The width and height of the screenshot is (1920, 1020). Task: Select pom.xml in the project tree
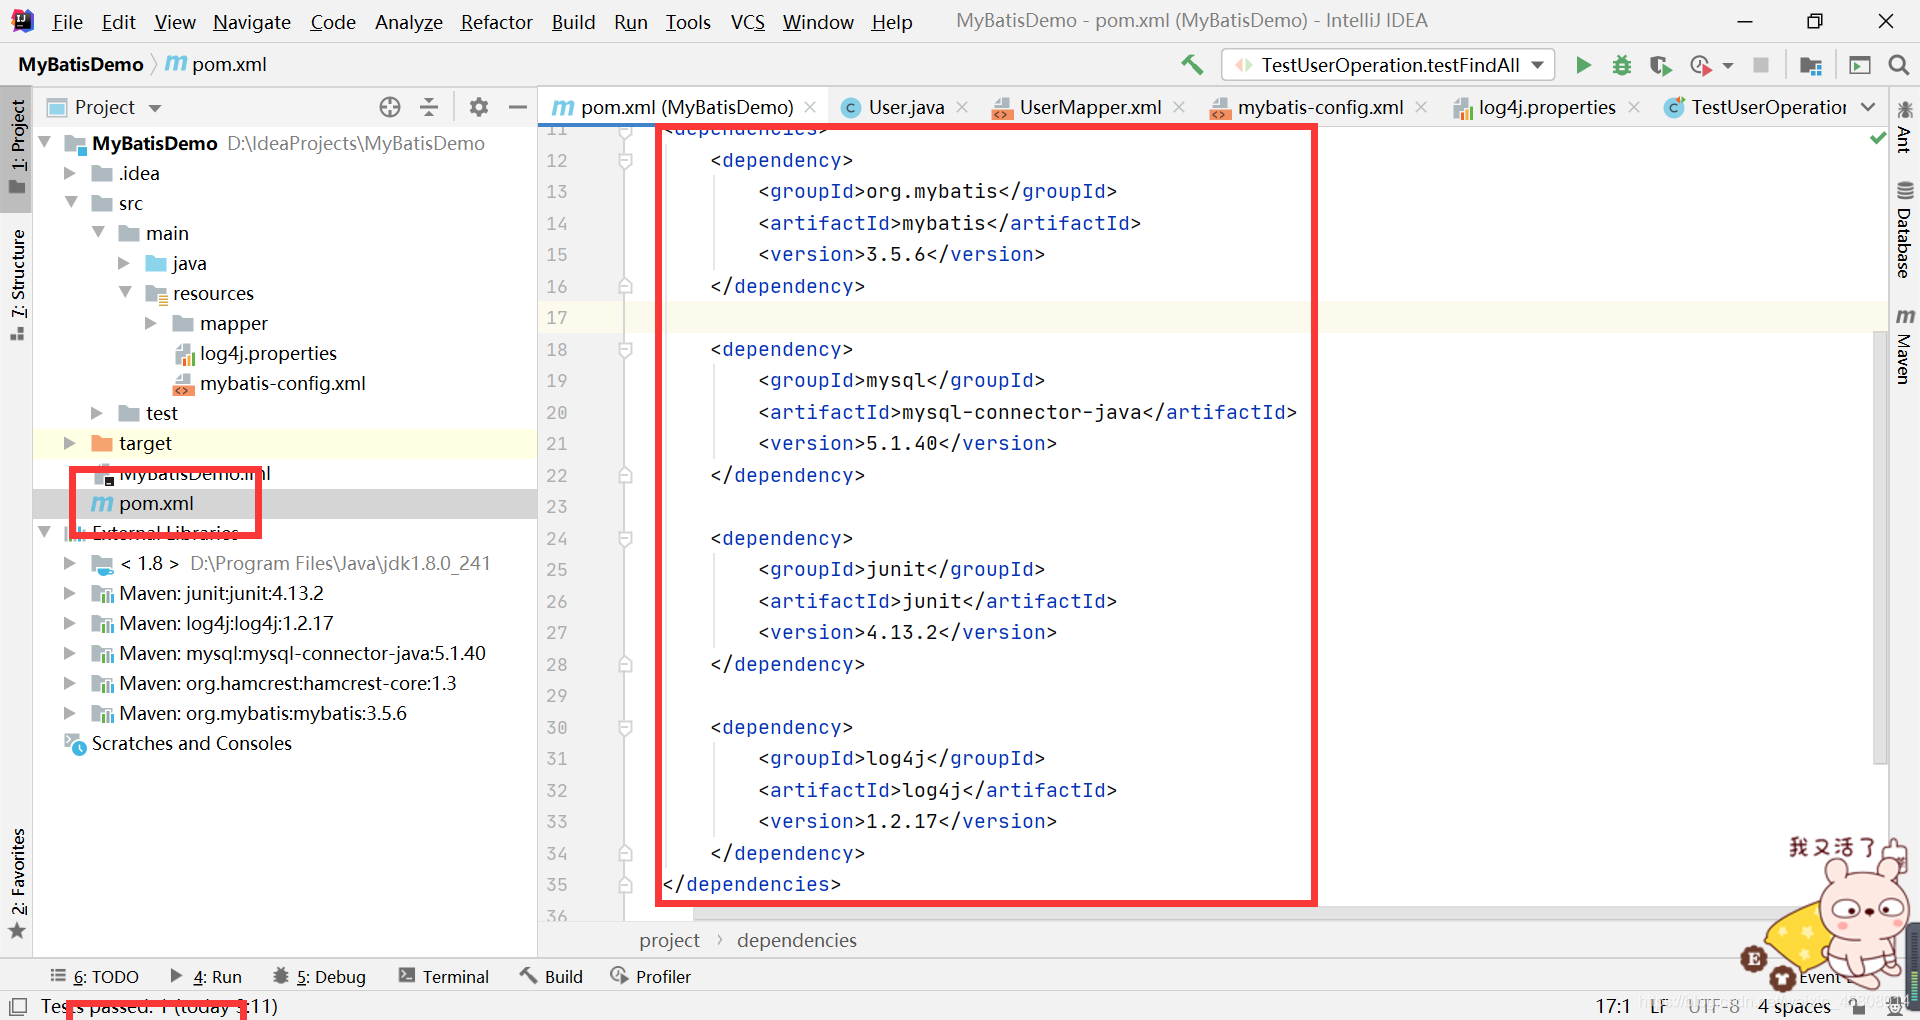pos(156,503)
